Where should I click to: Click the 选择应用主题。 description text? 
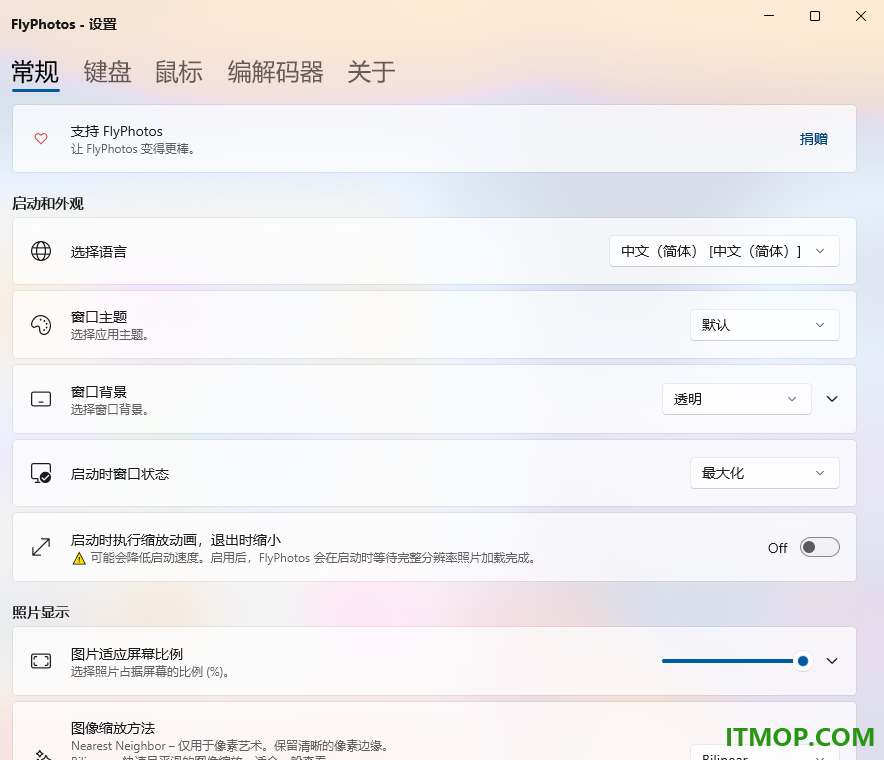click(109, 335)
